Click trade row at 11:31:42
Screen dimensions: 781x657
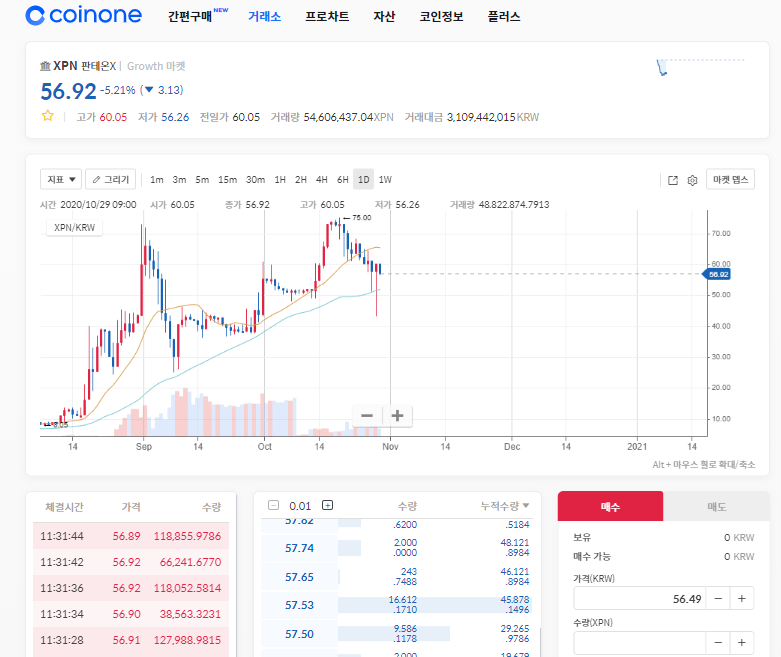131,562
